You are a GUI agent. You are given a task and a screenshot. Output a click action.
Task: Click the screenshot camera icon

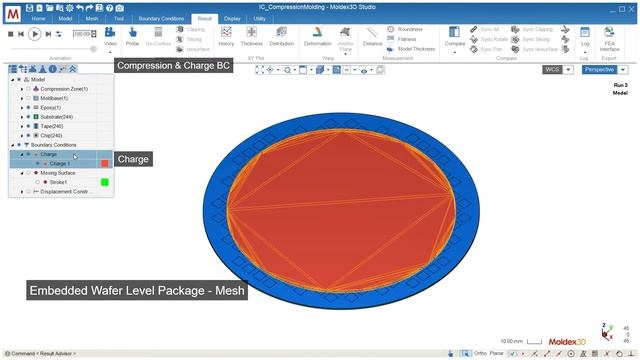[x=120, y=8]
